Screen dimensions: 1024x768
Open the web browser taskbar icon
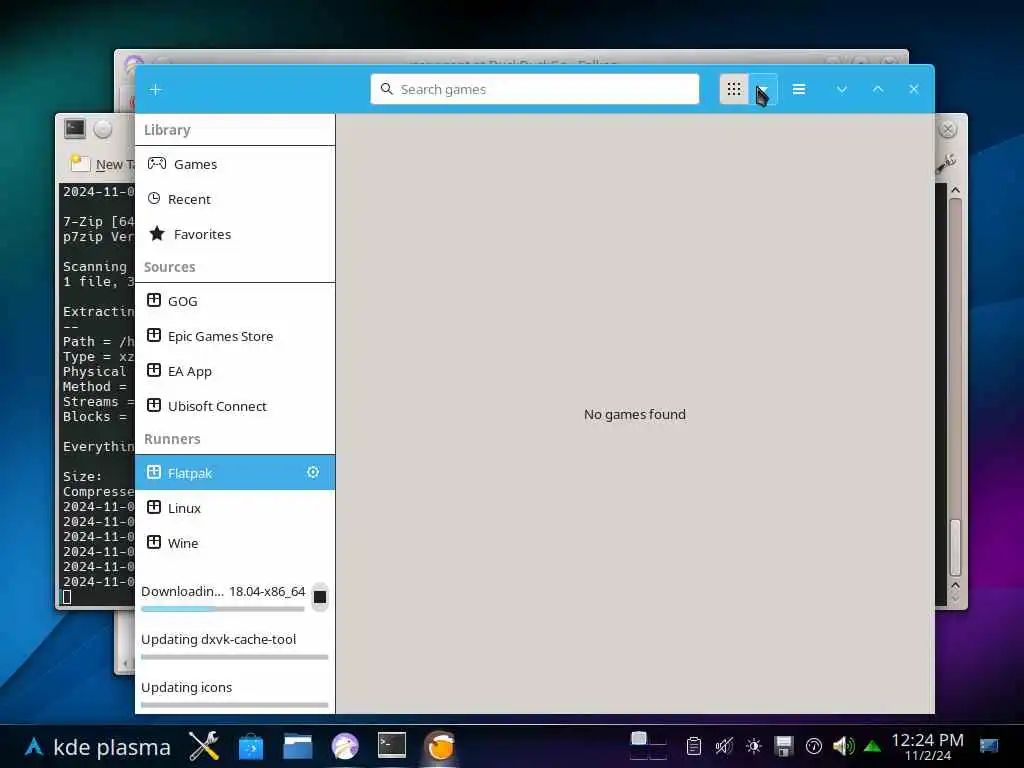click(x=345, y=746)
